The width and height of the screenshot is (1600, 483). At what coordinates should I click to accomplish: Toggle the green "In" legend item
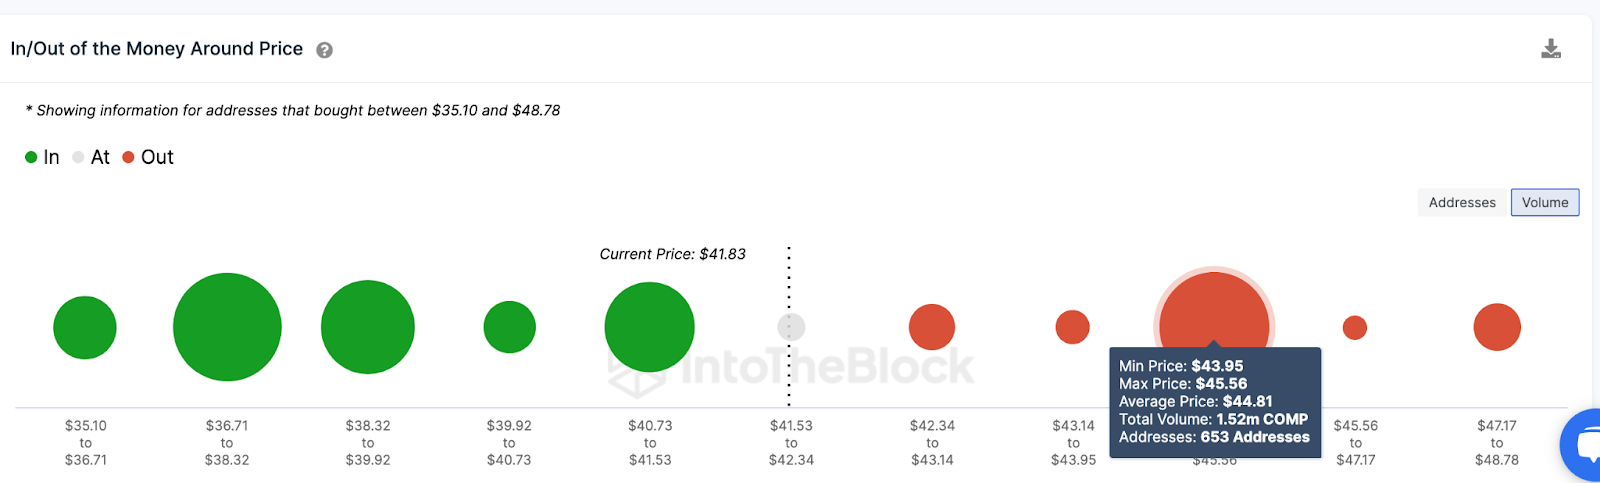(x=43, y=157)
